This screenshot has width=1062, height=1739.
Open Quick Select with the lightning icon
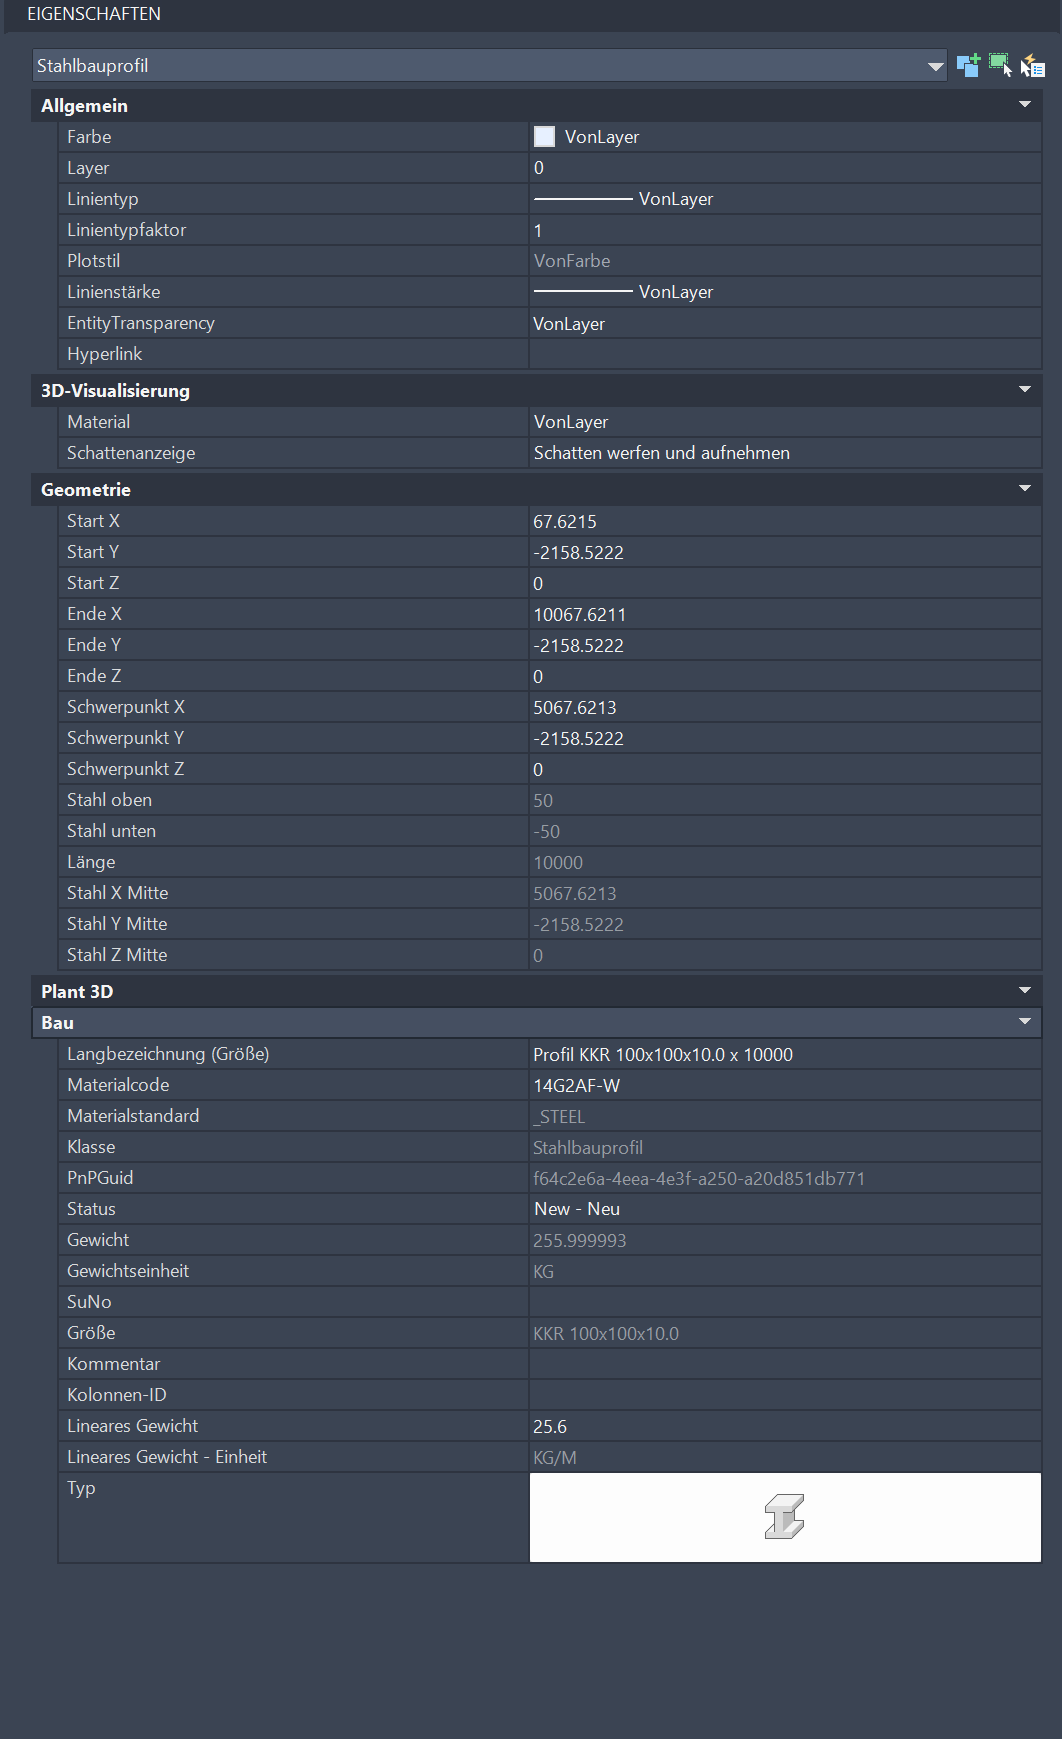click(x=1032, y=66)
